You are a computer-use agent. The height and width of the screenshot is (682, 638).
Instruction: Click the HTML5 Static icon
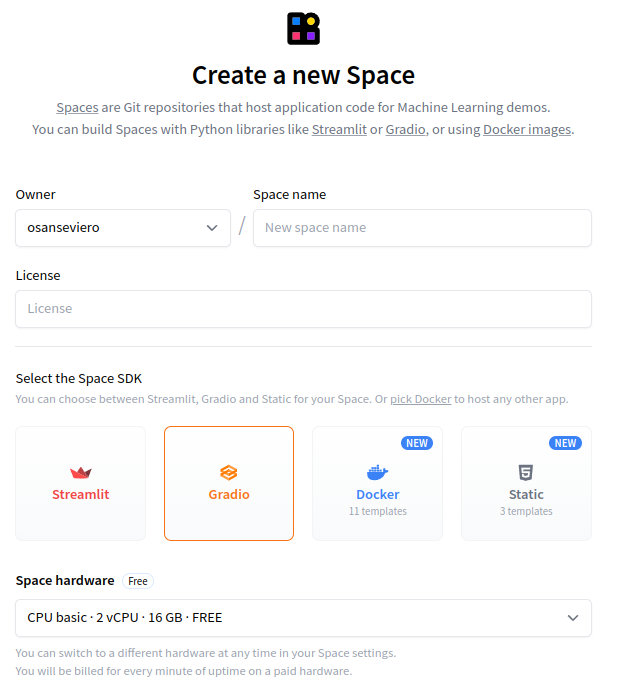[526, 473]
